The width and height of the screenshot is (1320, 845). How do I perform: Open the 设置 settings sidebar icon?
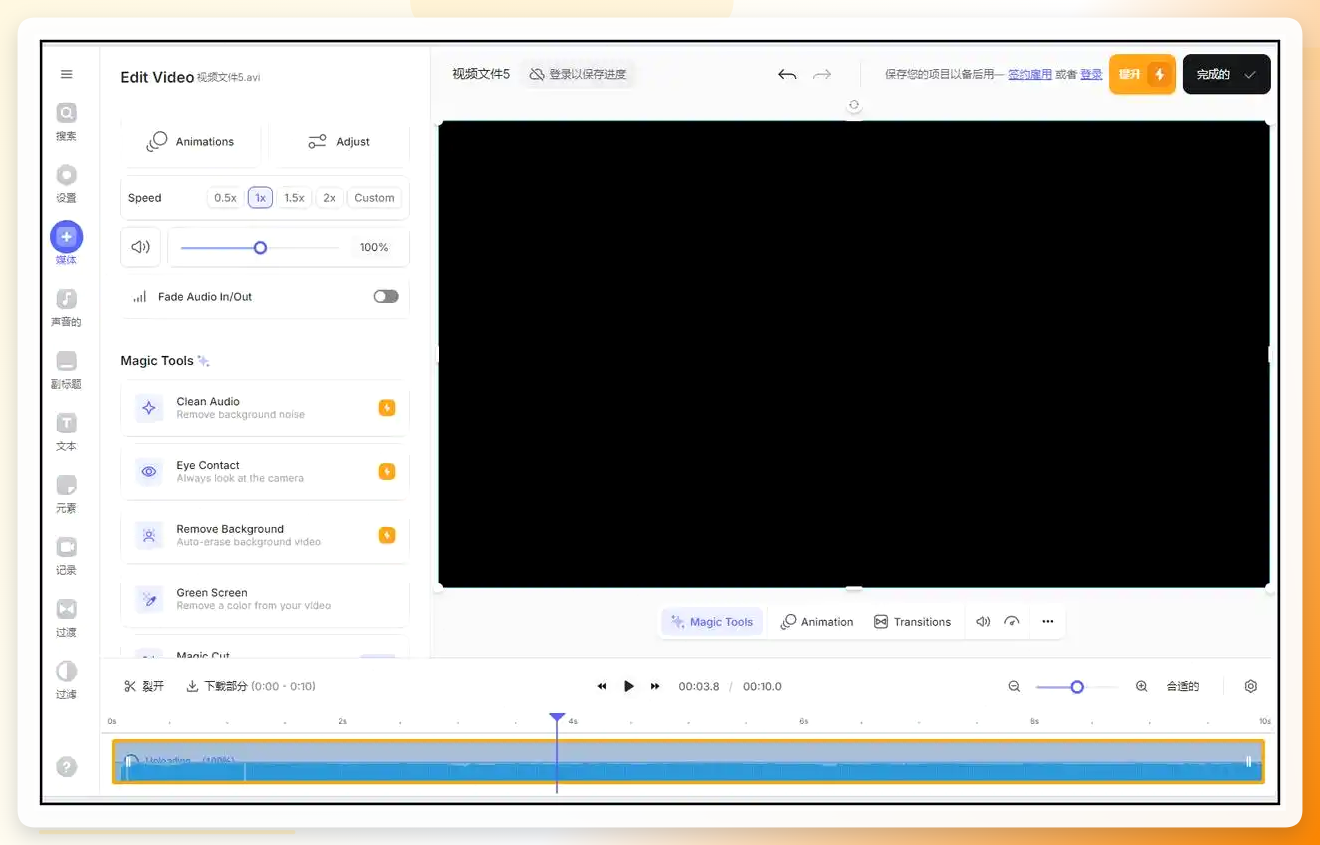pyautogui.click(x=66, y=175)
